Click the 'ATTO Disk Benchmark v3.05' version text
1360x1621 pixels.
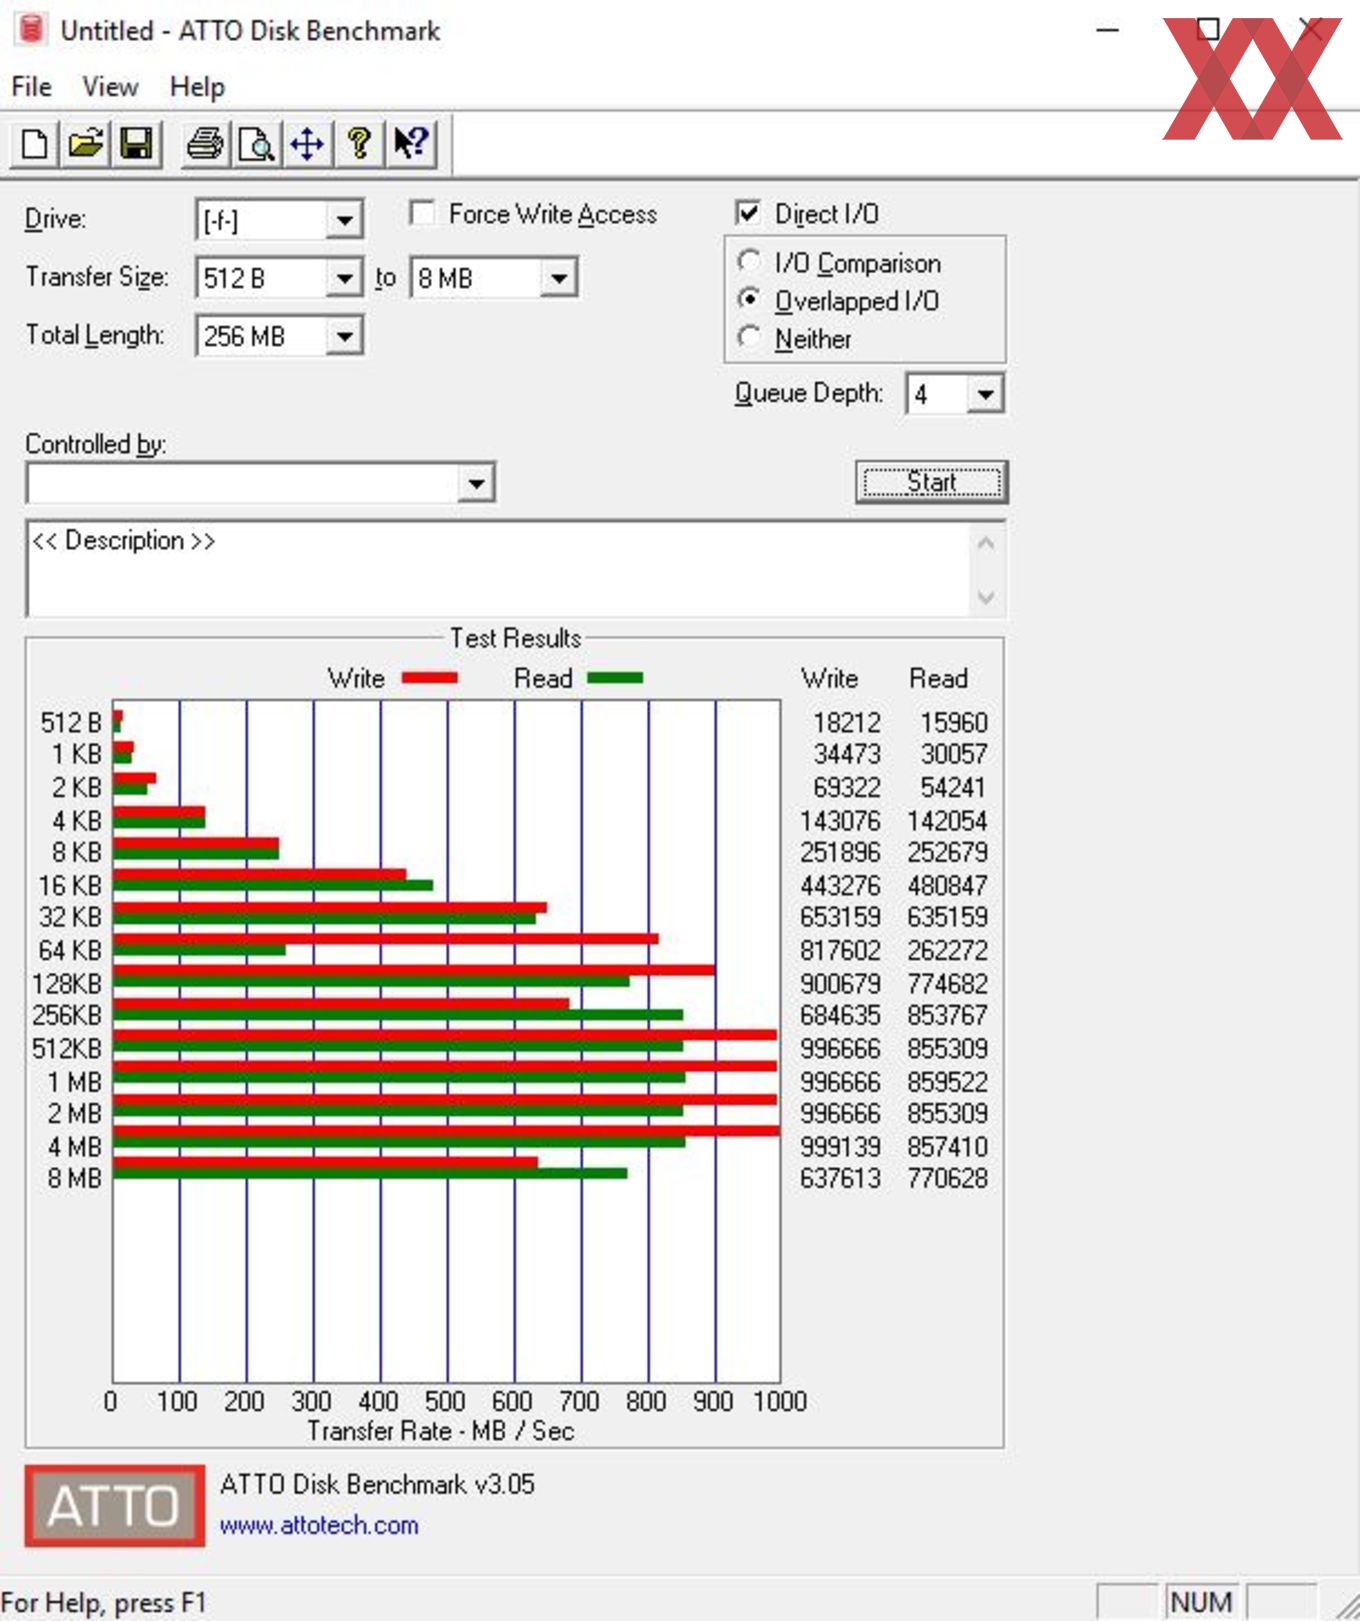coord(377,1484)
